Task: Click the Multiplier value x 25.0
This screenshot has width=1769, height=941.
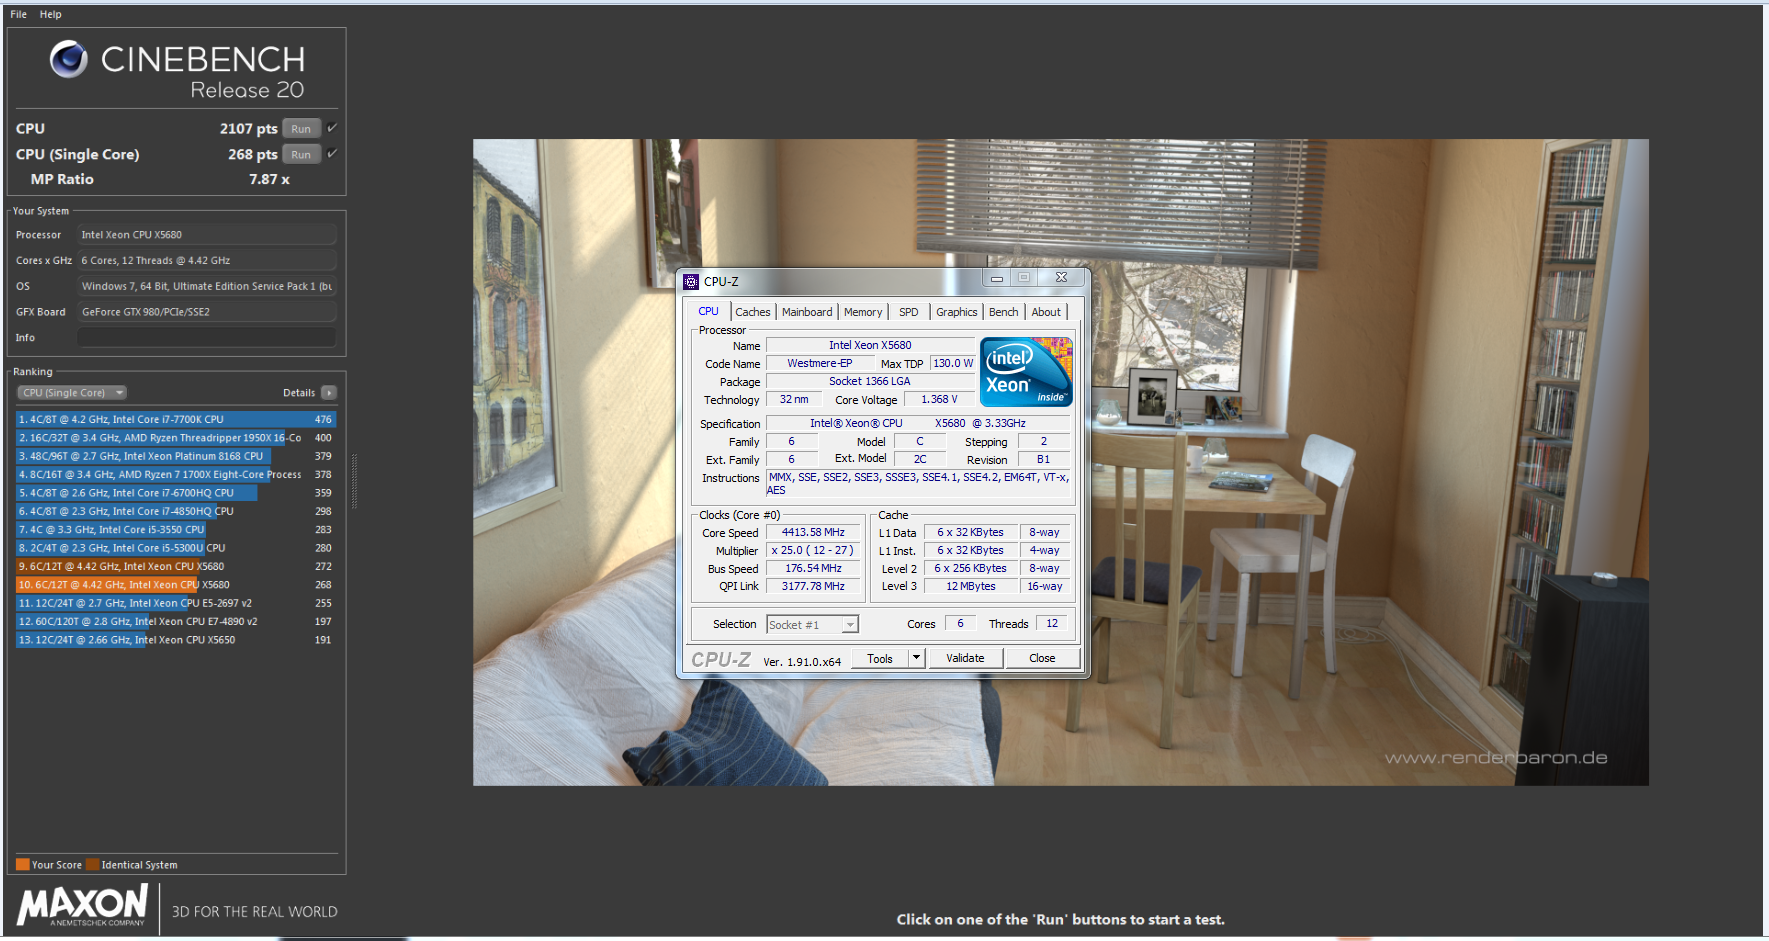Action: [x=813, y=551]
